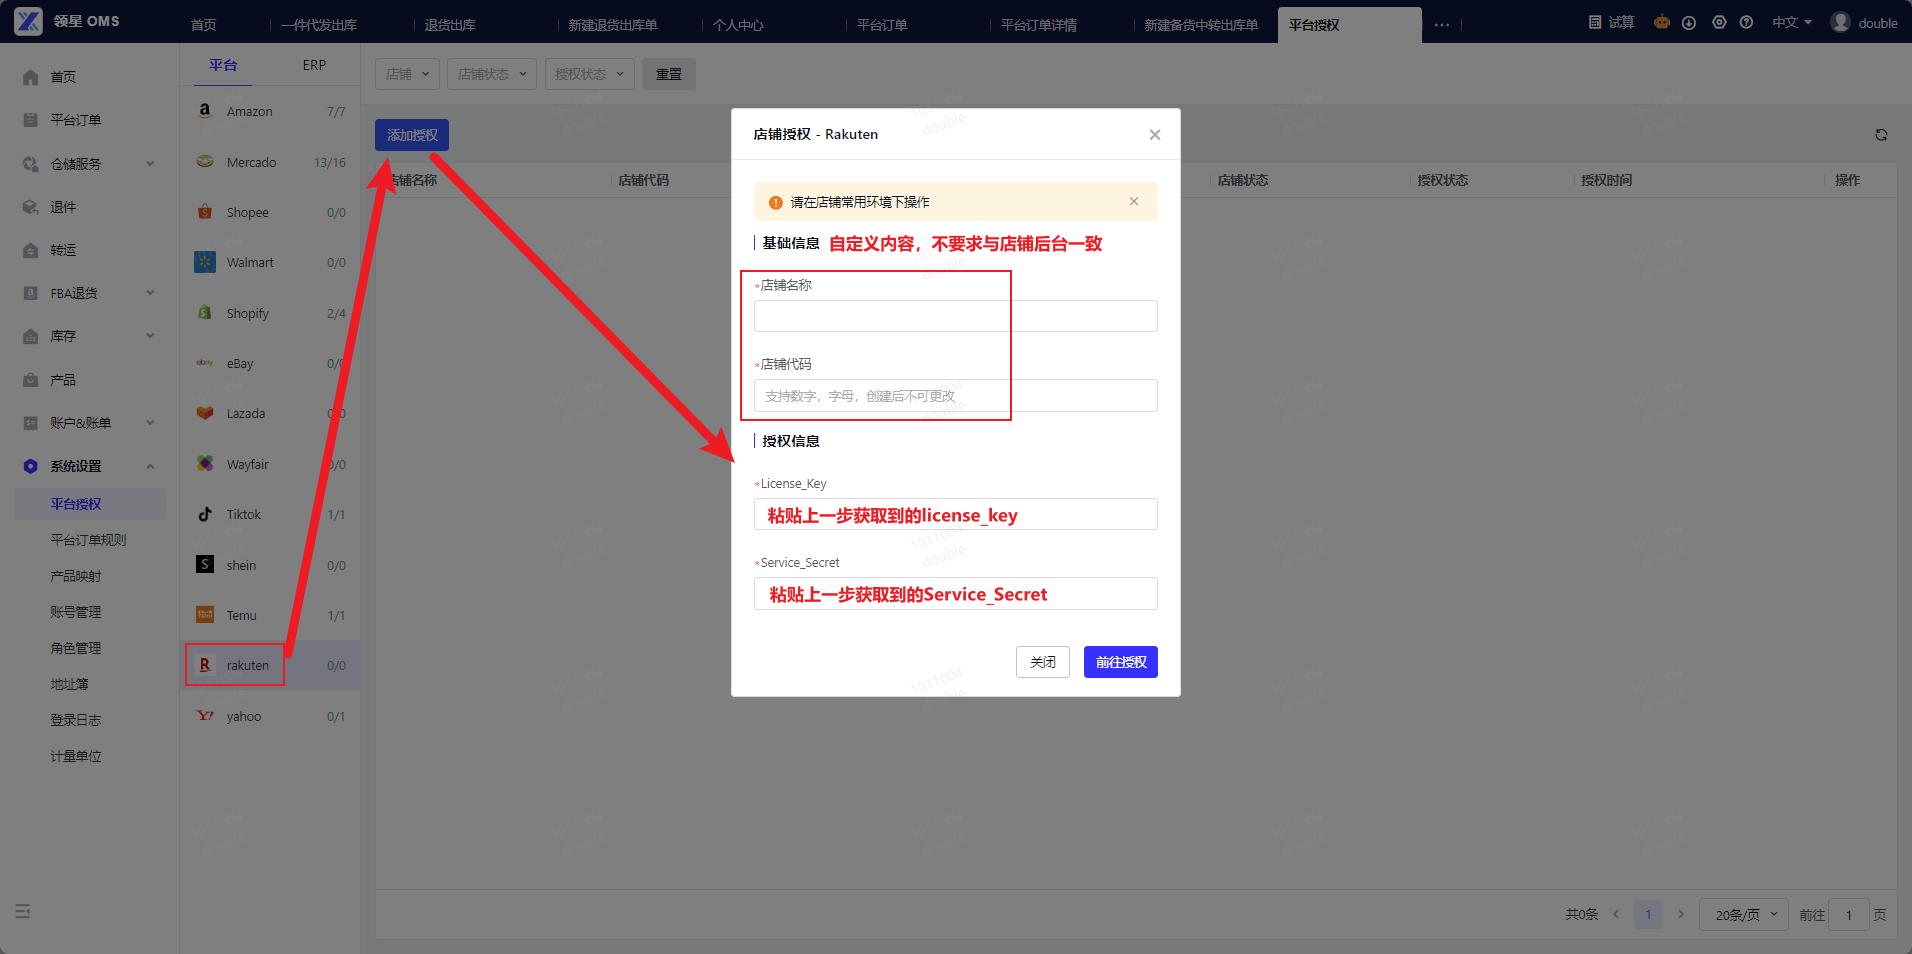Select the Wayfair platform icon
Viewport: 1912px width, 954px height.
[x=205, y=464]
